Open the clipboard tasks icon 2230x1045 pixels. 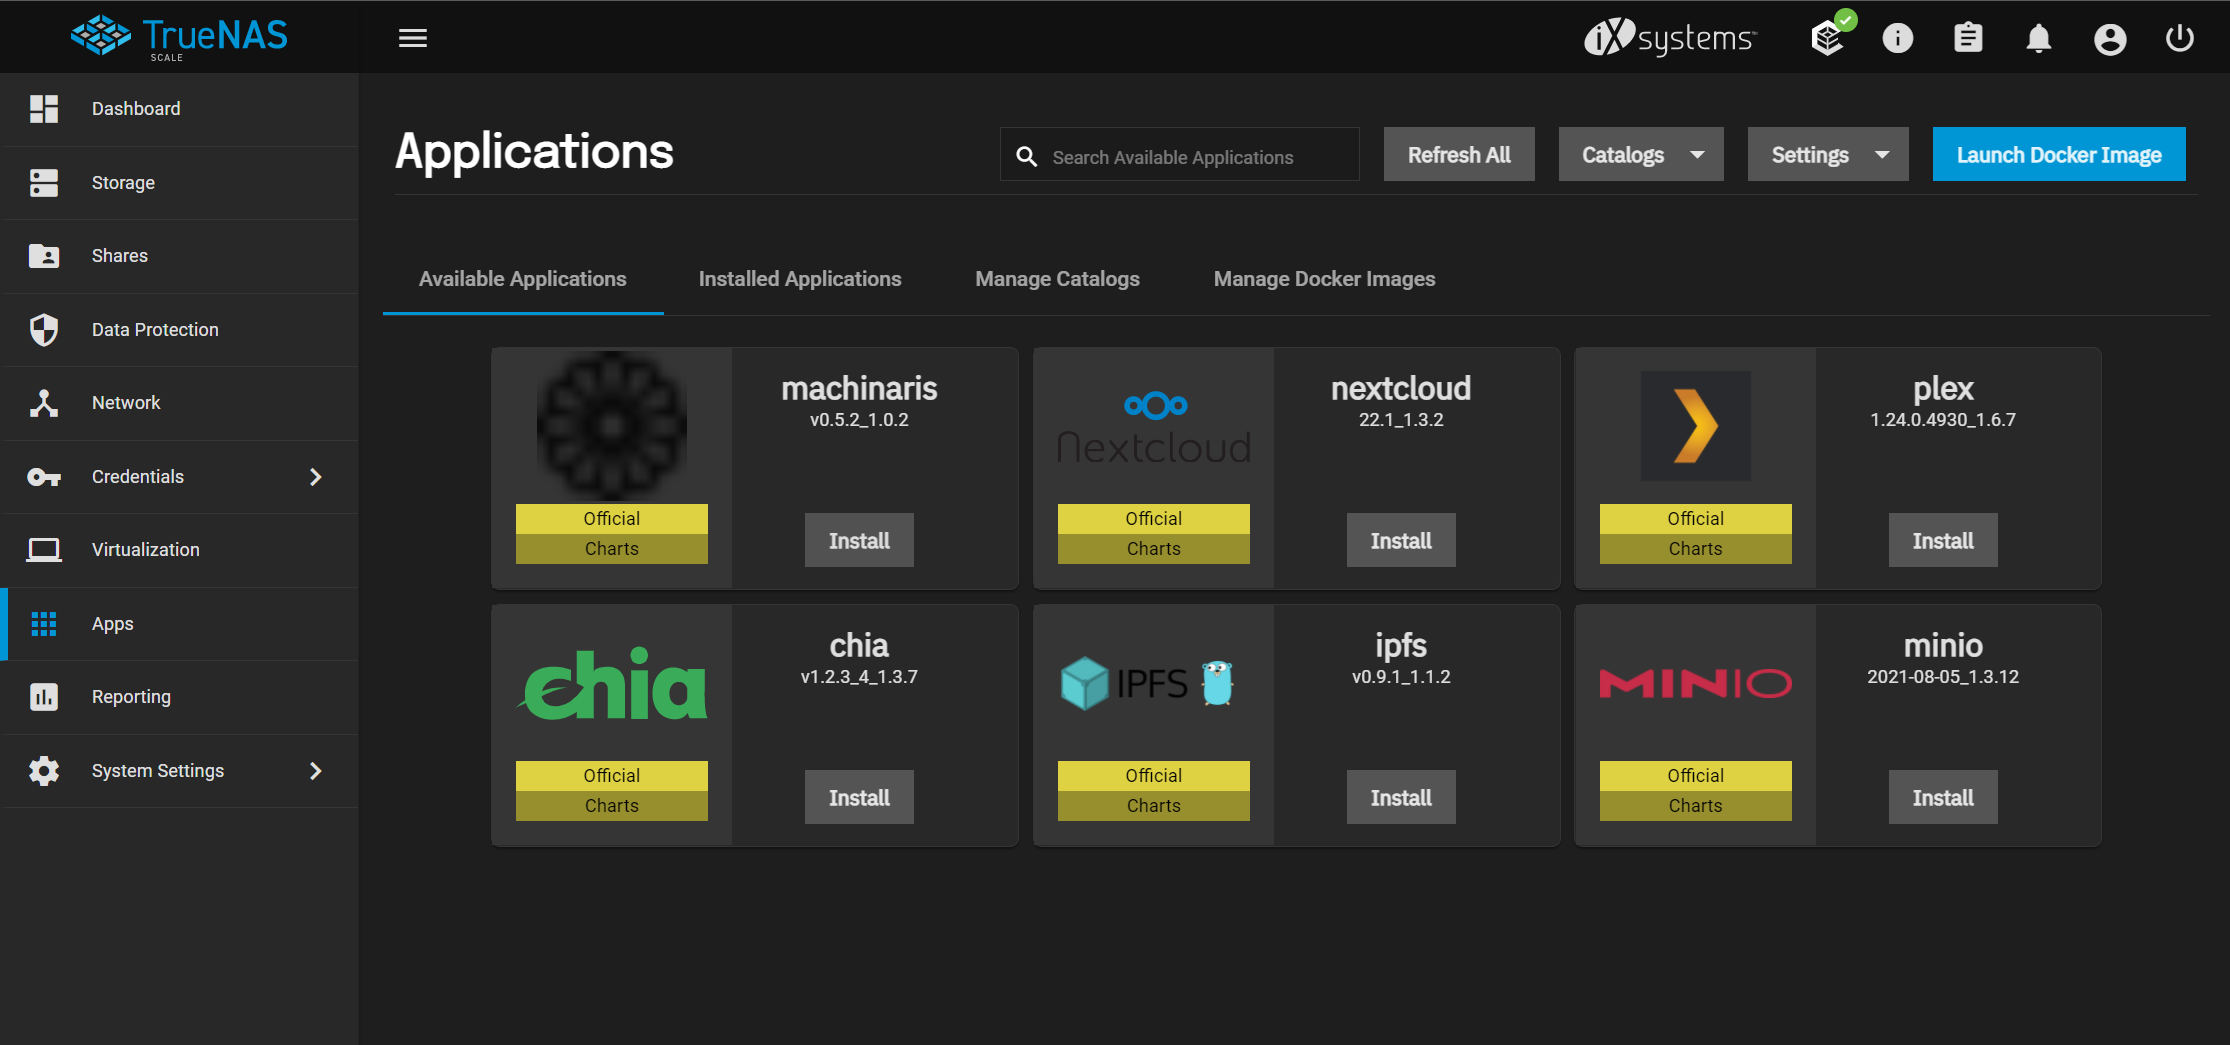1968,38
